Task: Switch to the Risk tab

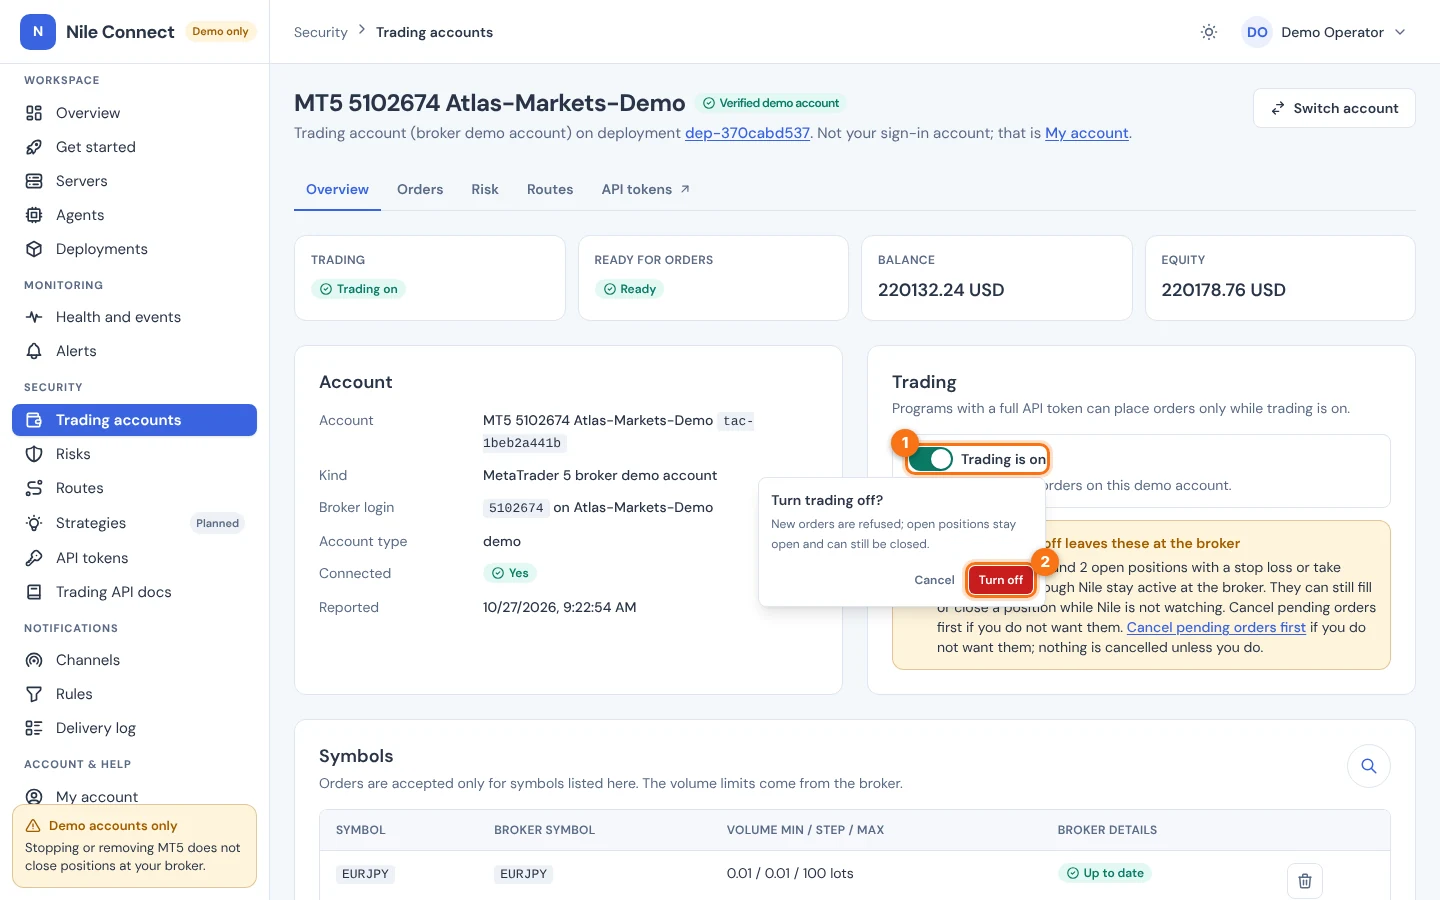Action: 485,189
